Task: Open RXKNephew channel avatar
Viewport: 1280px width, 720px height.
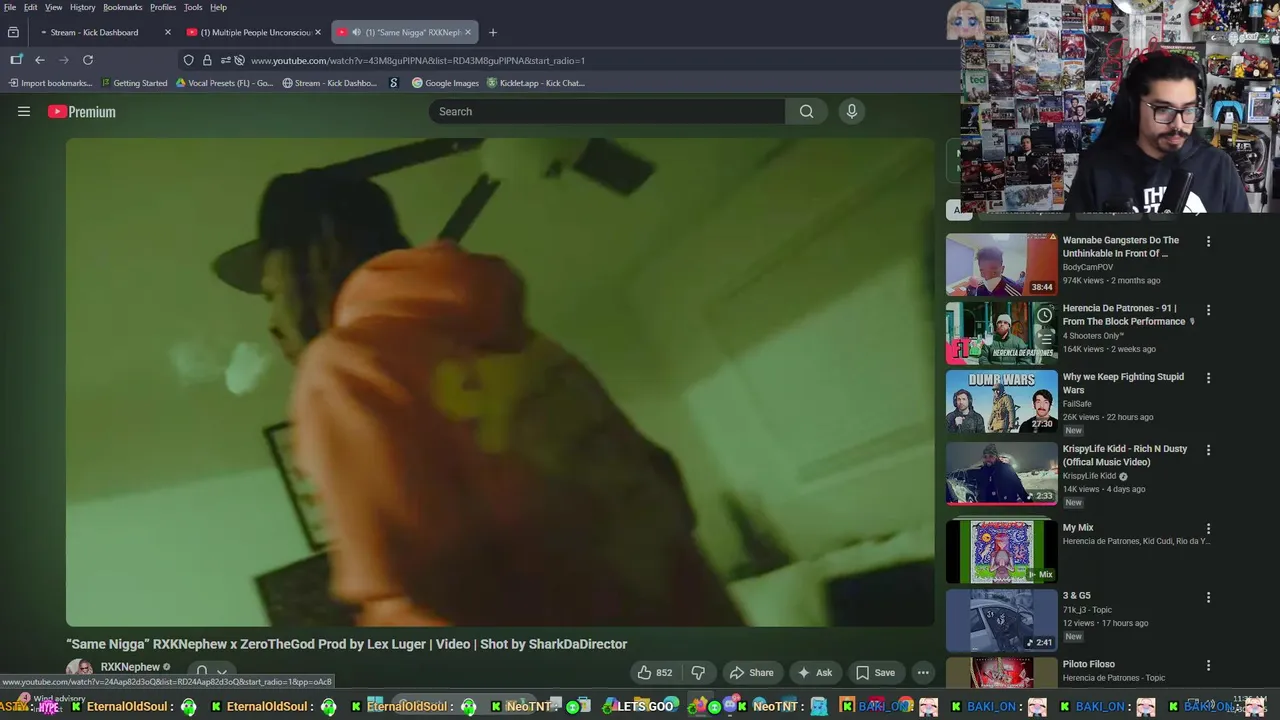Action: pos(79,669)
